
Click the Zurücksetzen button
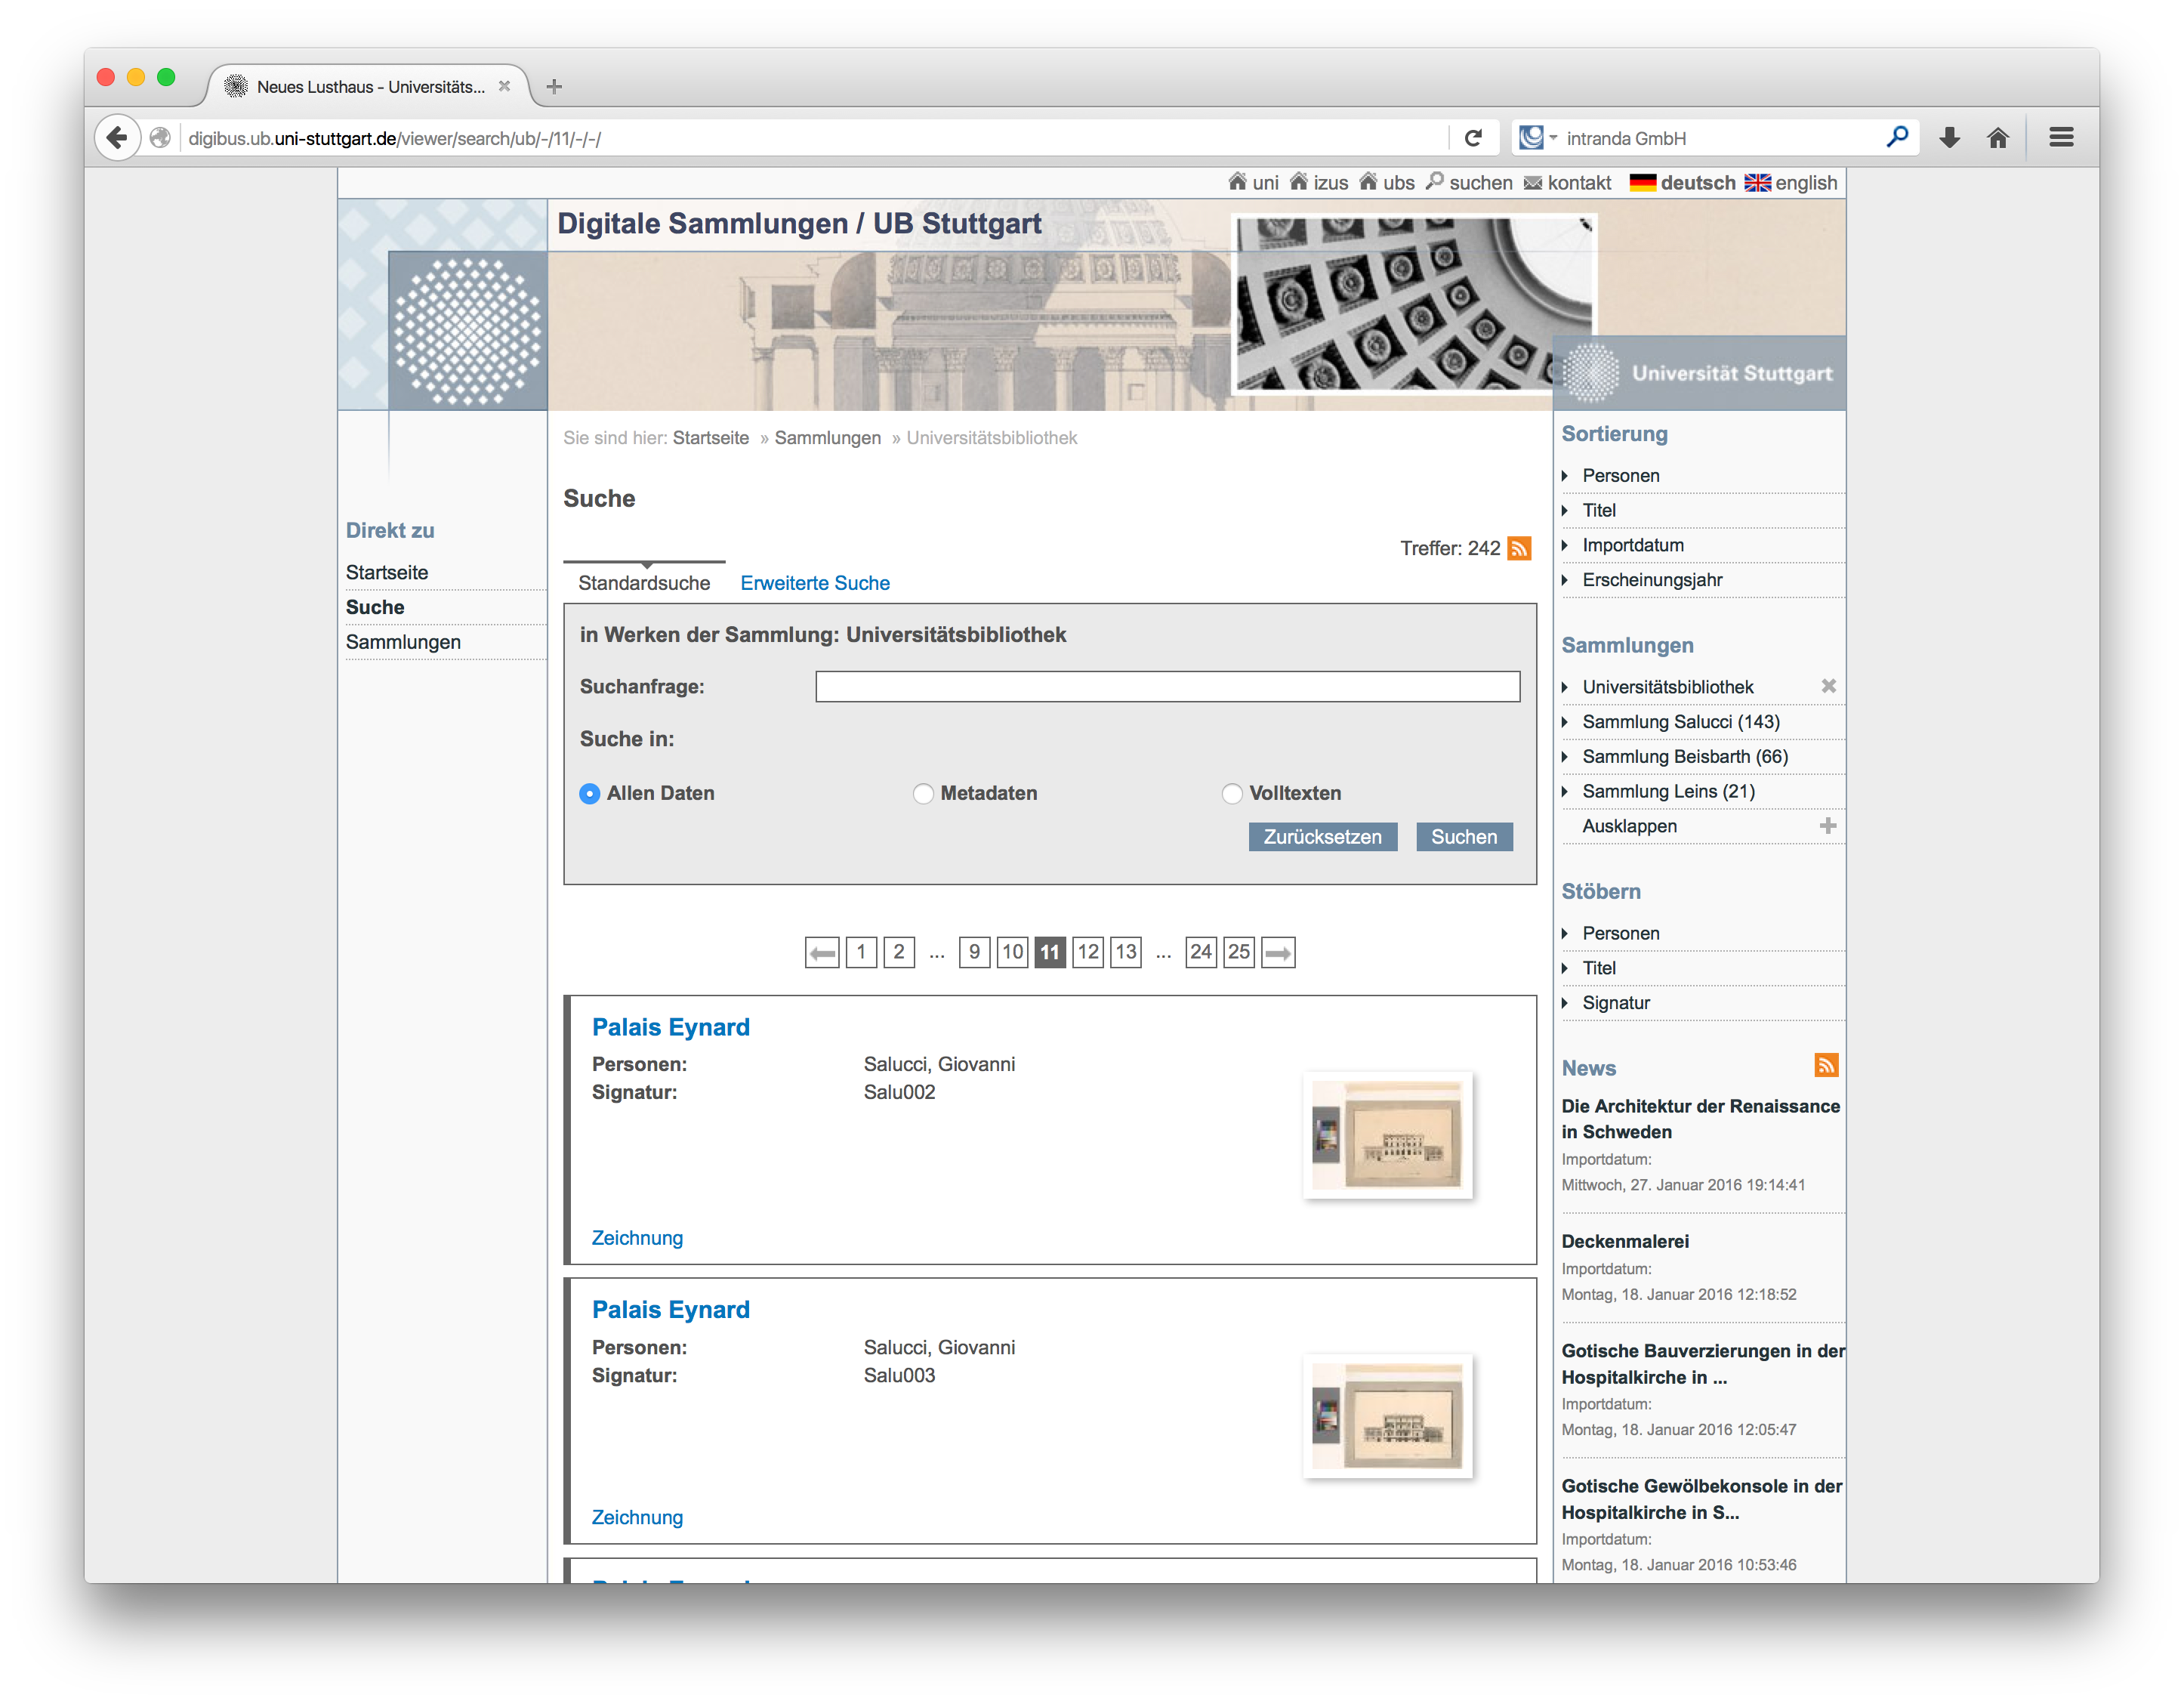[1322, 837]
